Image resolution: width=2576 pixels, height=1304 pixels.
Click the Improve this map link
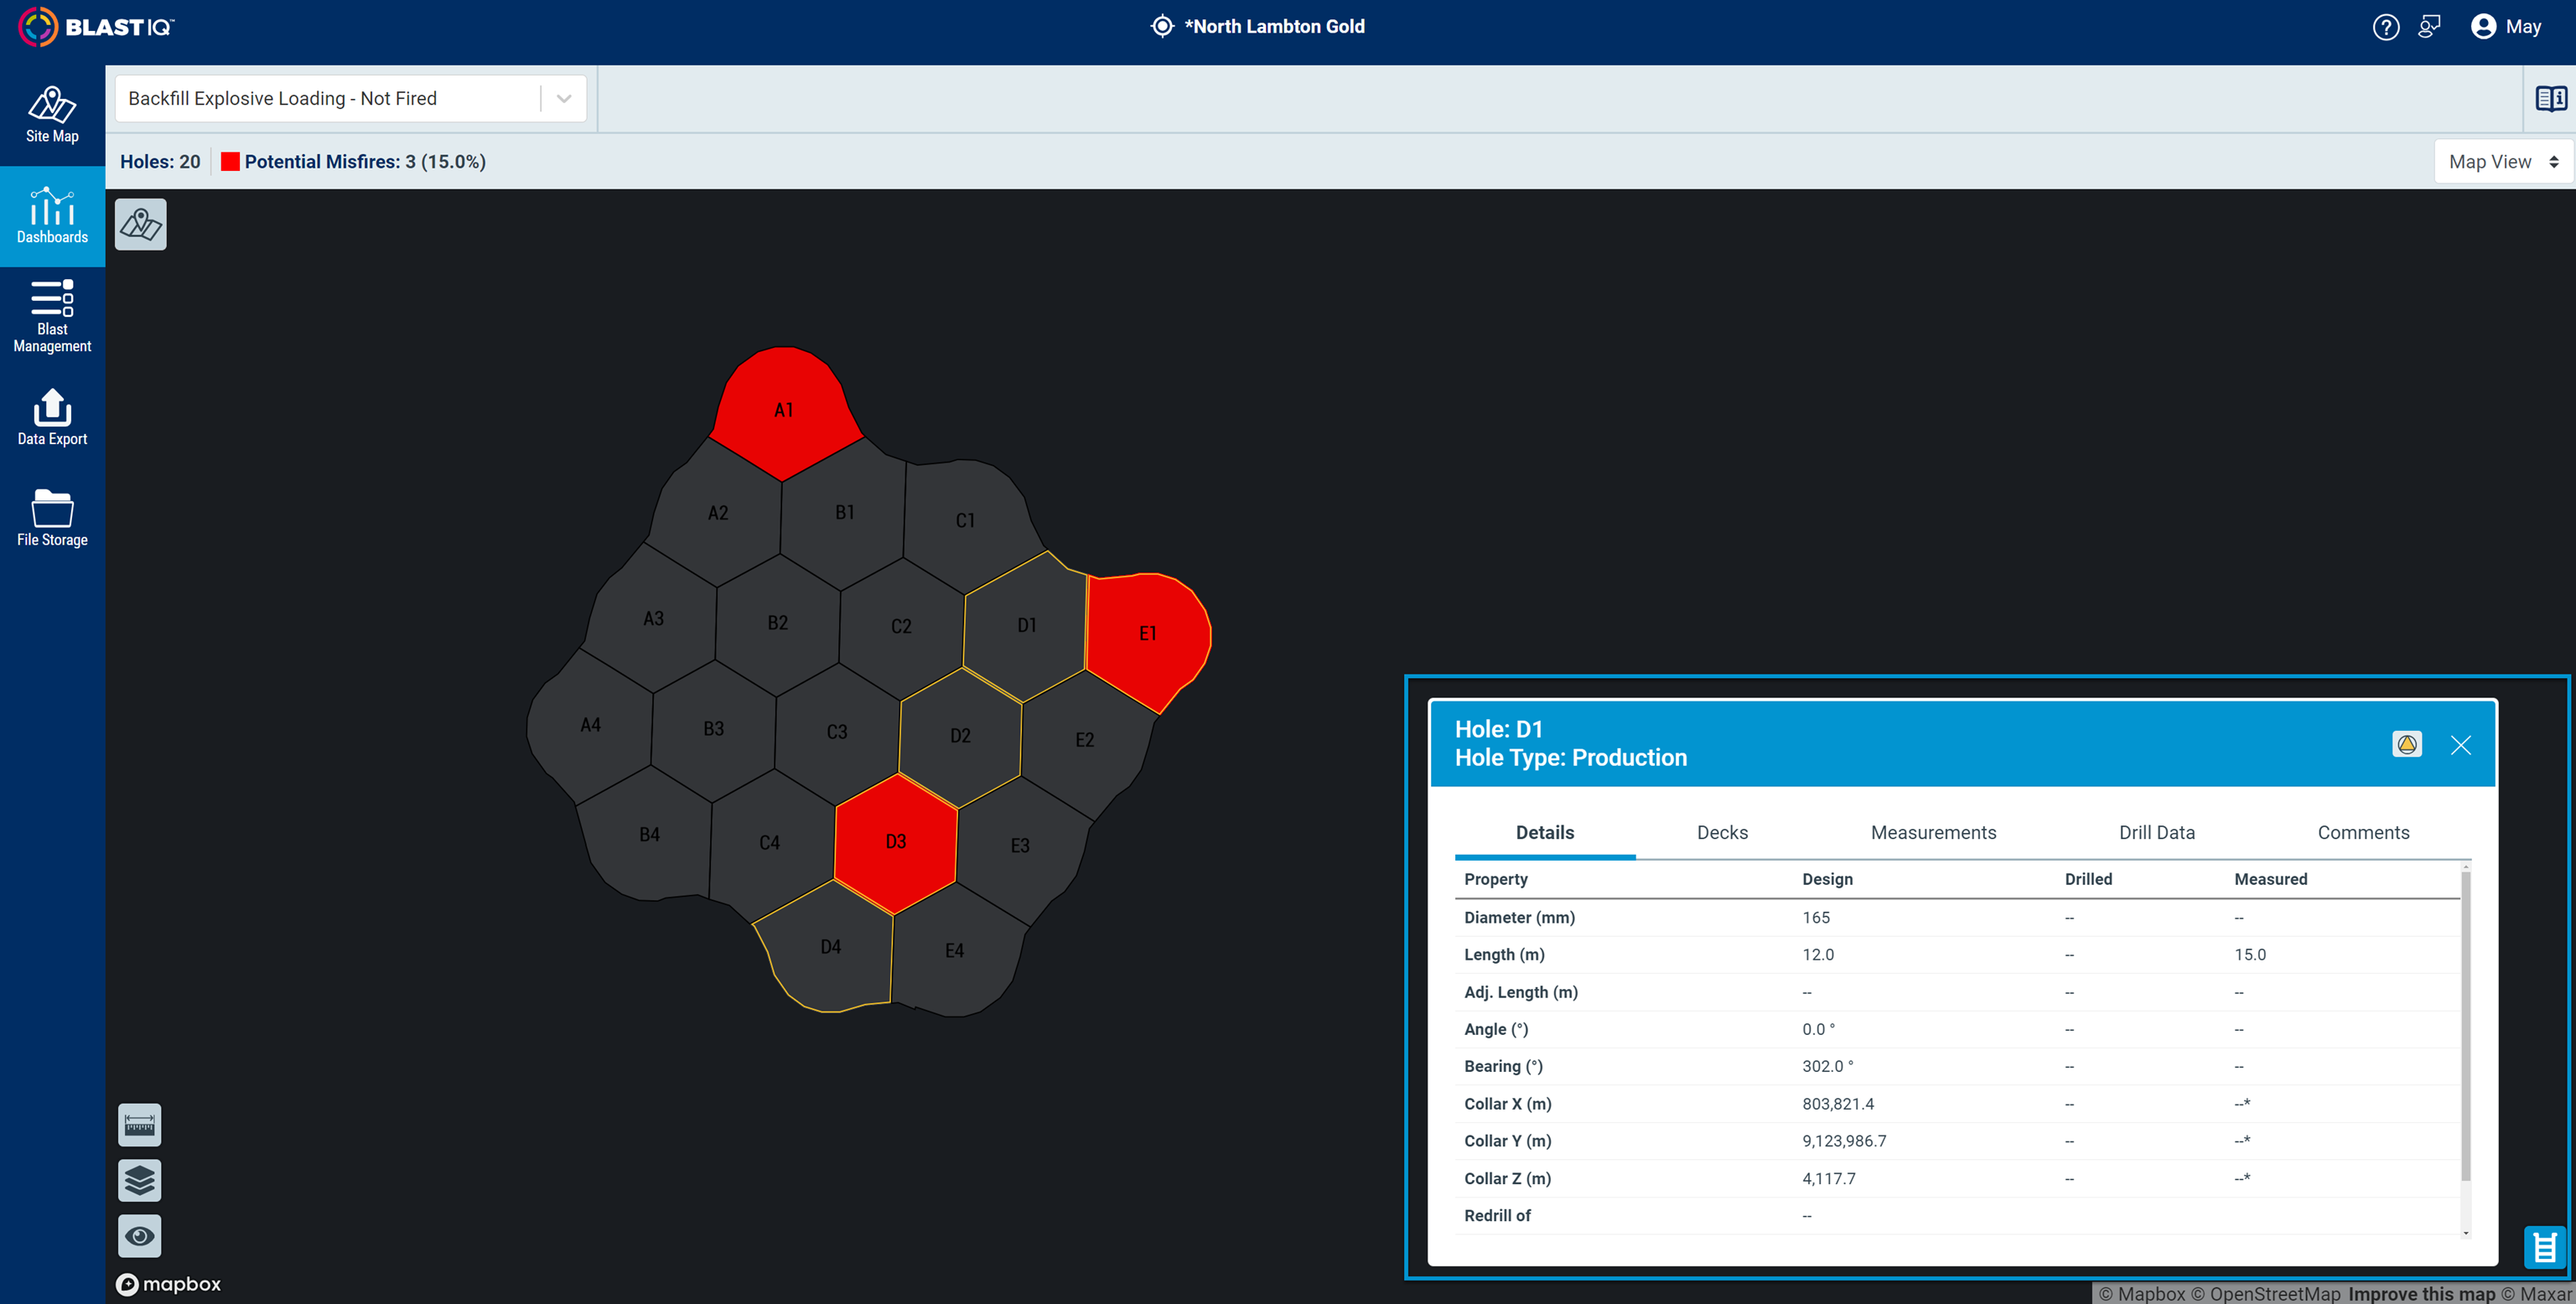coord(2421,1294)
